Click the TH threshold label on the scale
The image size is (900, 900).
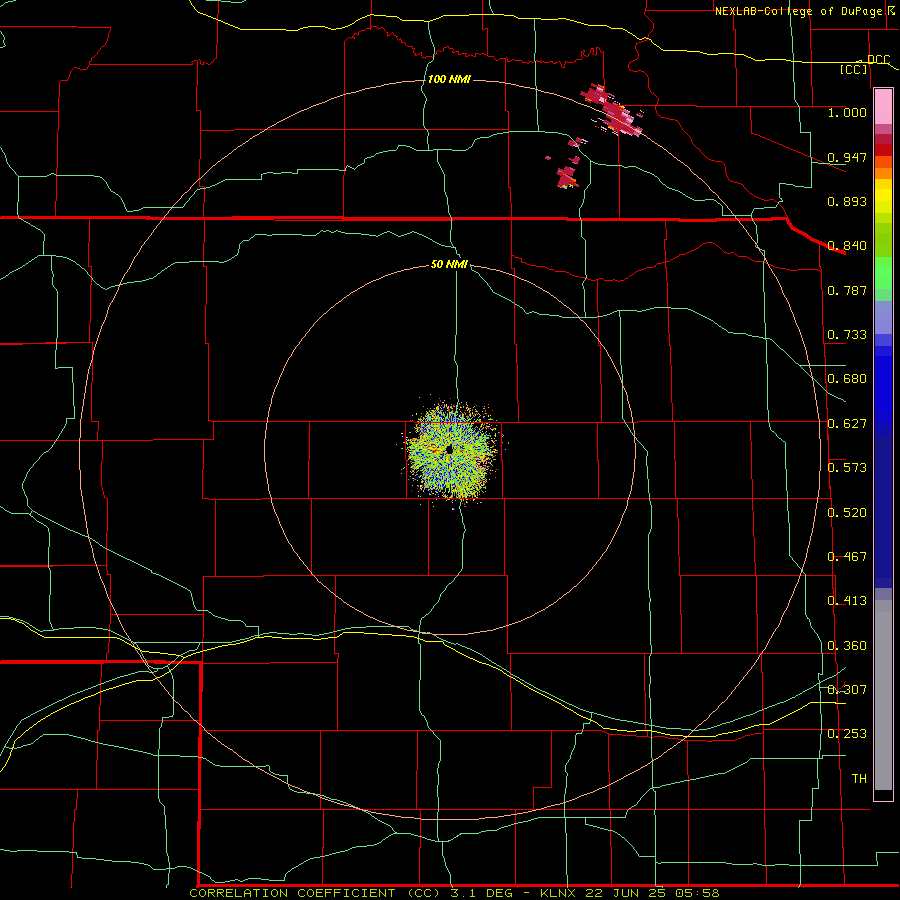pyautogui.click(x=859, y=779)
